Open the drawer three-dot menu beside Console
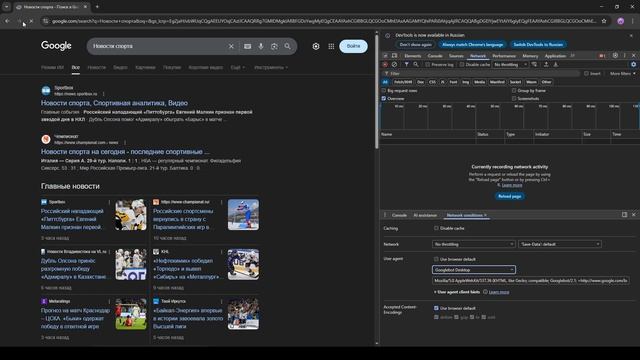The height and width of the screenshot is (360, 640). (384, 215)
